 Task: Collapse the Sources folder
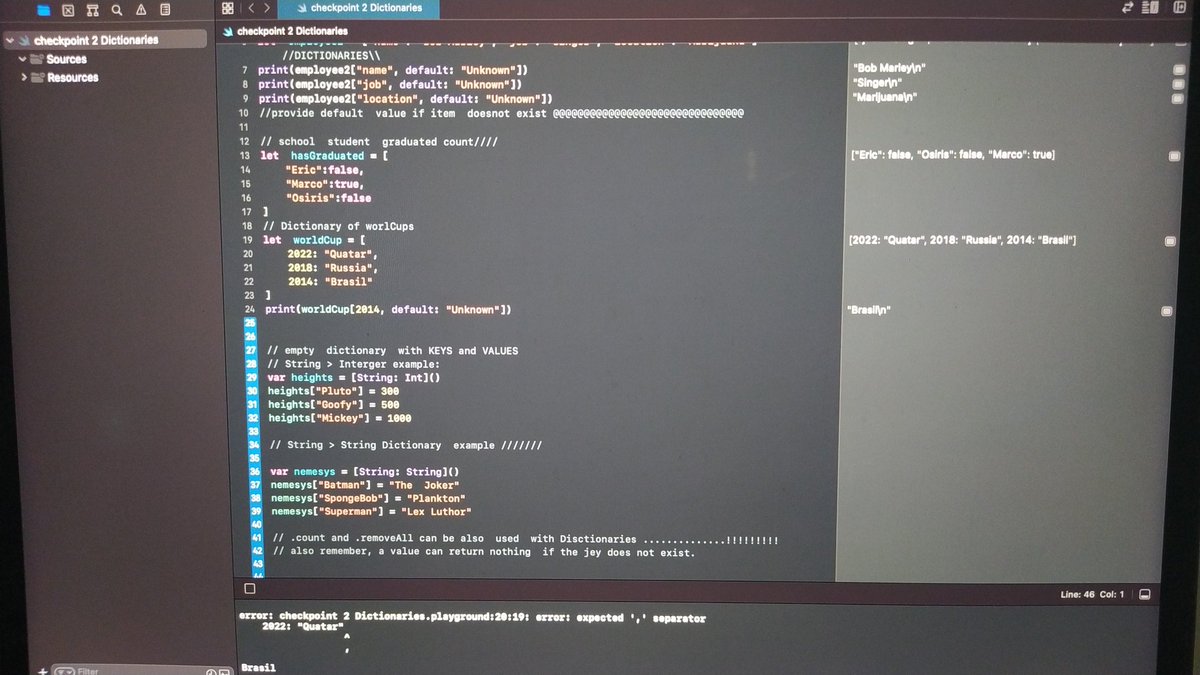pyautogui.click(x=23, y=59)
